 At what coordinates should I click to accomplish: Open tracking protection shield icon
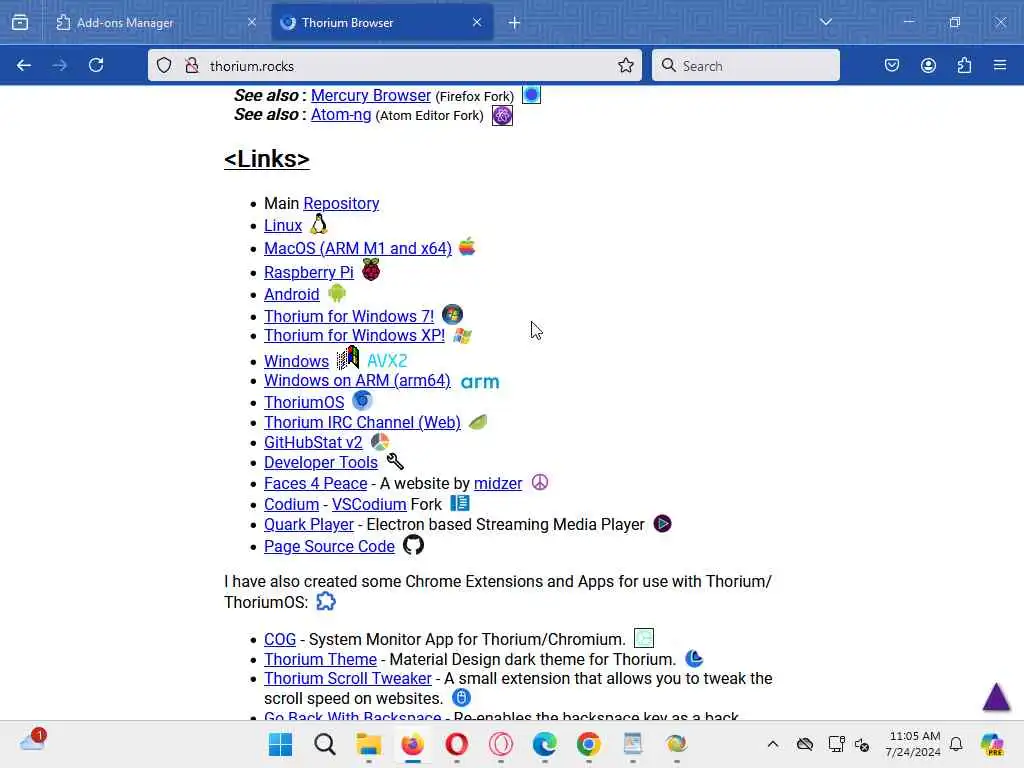click(x=164, y=65)
